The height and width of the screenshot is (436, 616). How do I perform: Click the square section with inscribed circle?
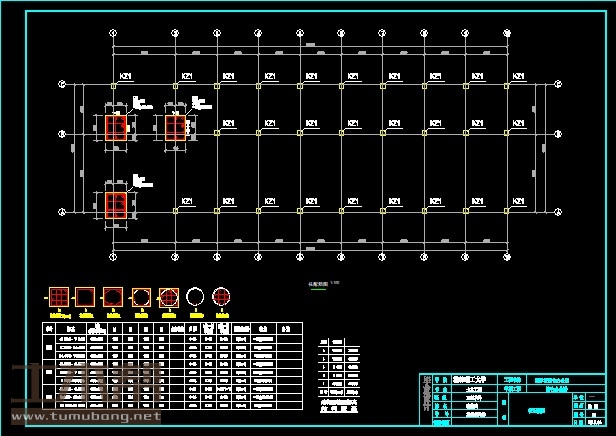141,297
